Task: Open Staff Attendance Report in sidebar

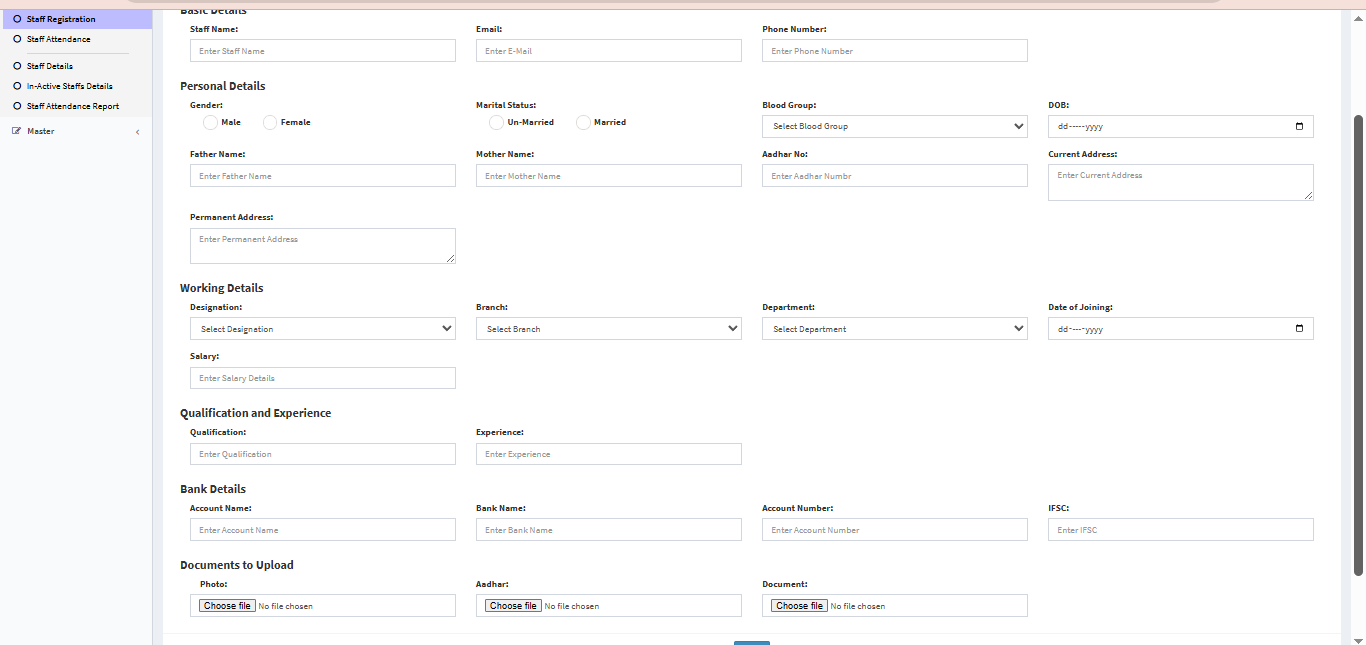Action: (x=73, y=106)
